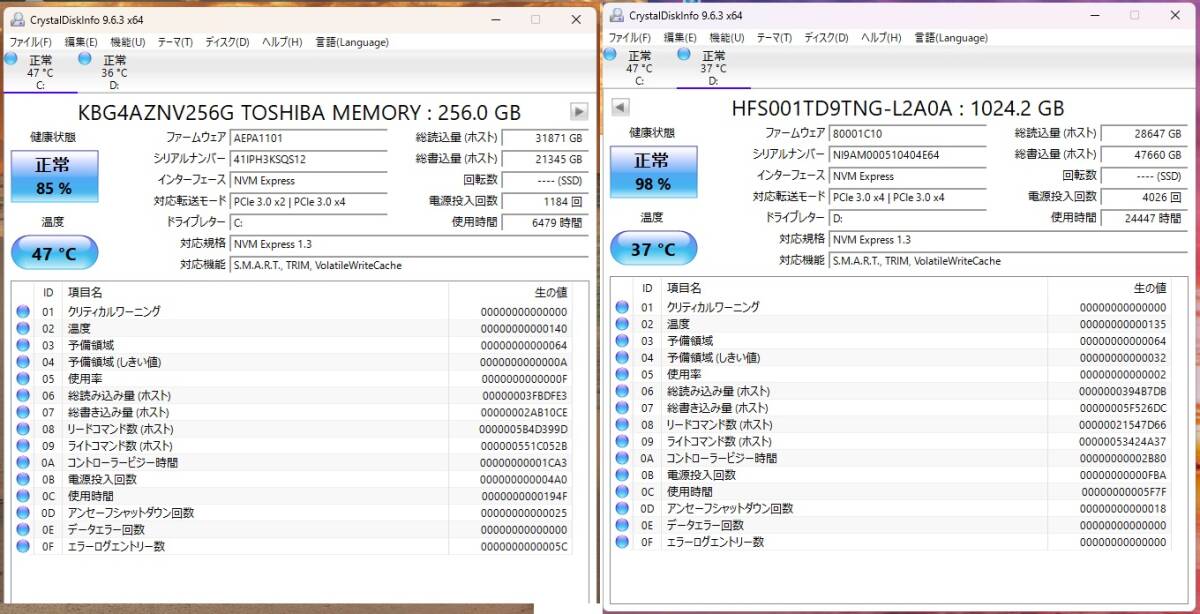
Task: Select orb for 使用時間 row in HFS001TD9TNG window
Action: coord(622,492)
